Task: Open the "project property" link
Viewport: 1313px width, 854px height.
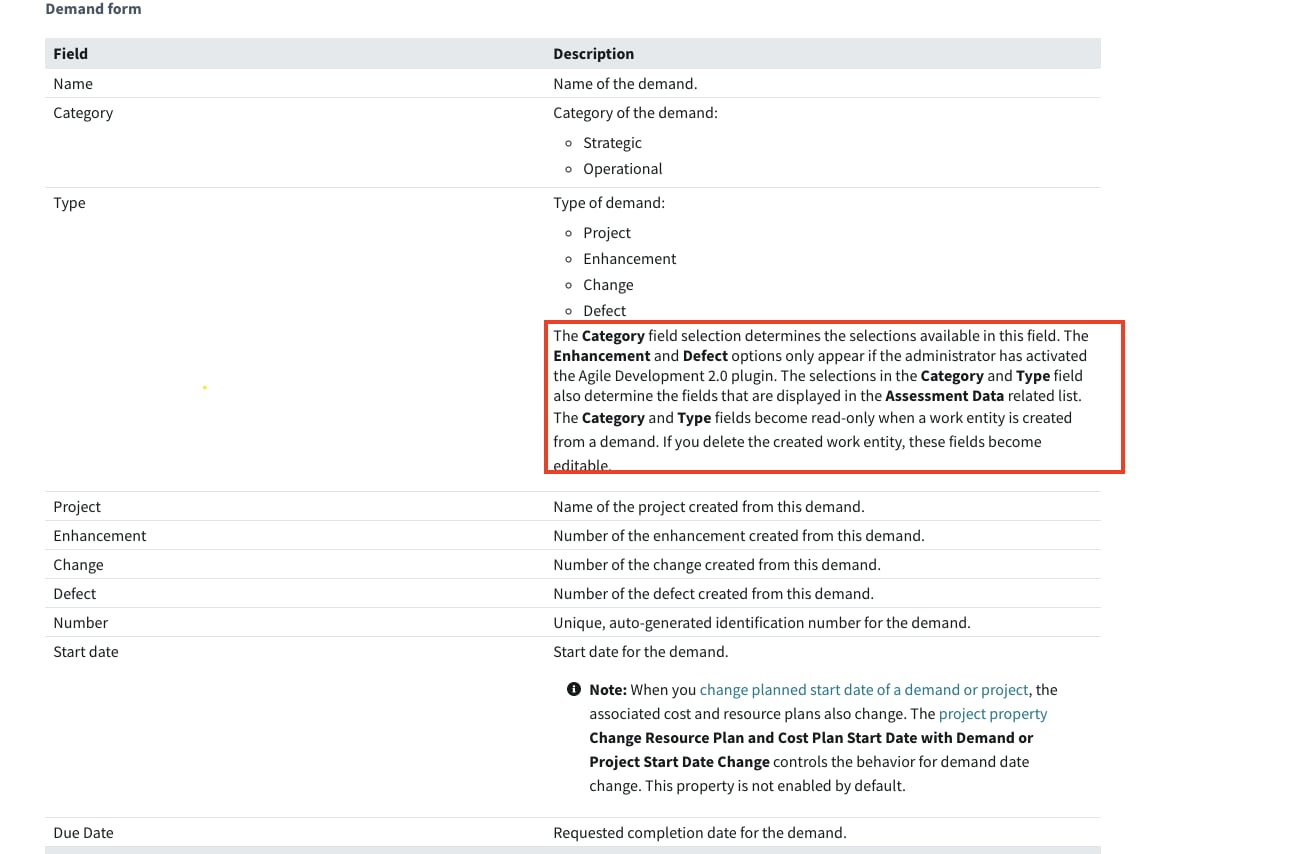Action: pyautogui.click(x=993, y=713)
